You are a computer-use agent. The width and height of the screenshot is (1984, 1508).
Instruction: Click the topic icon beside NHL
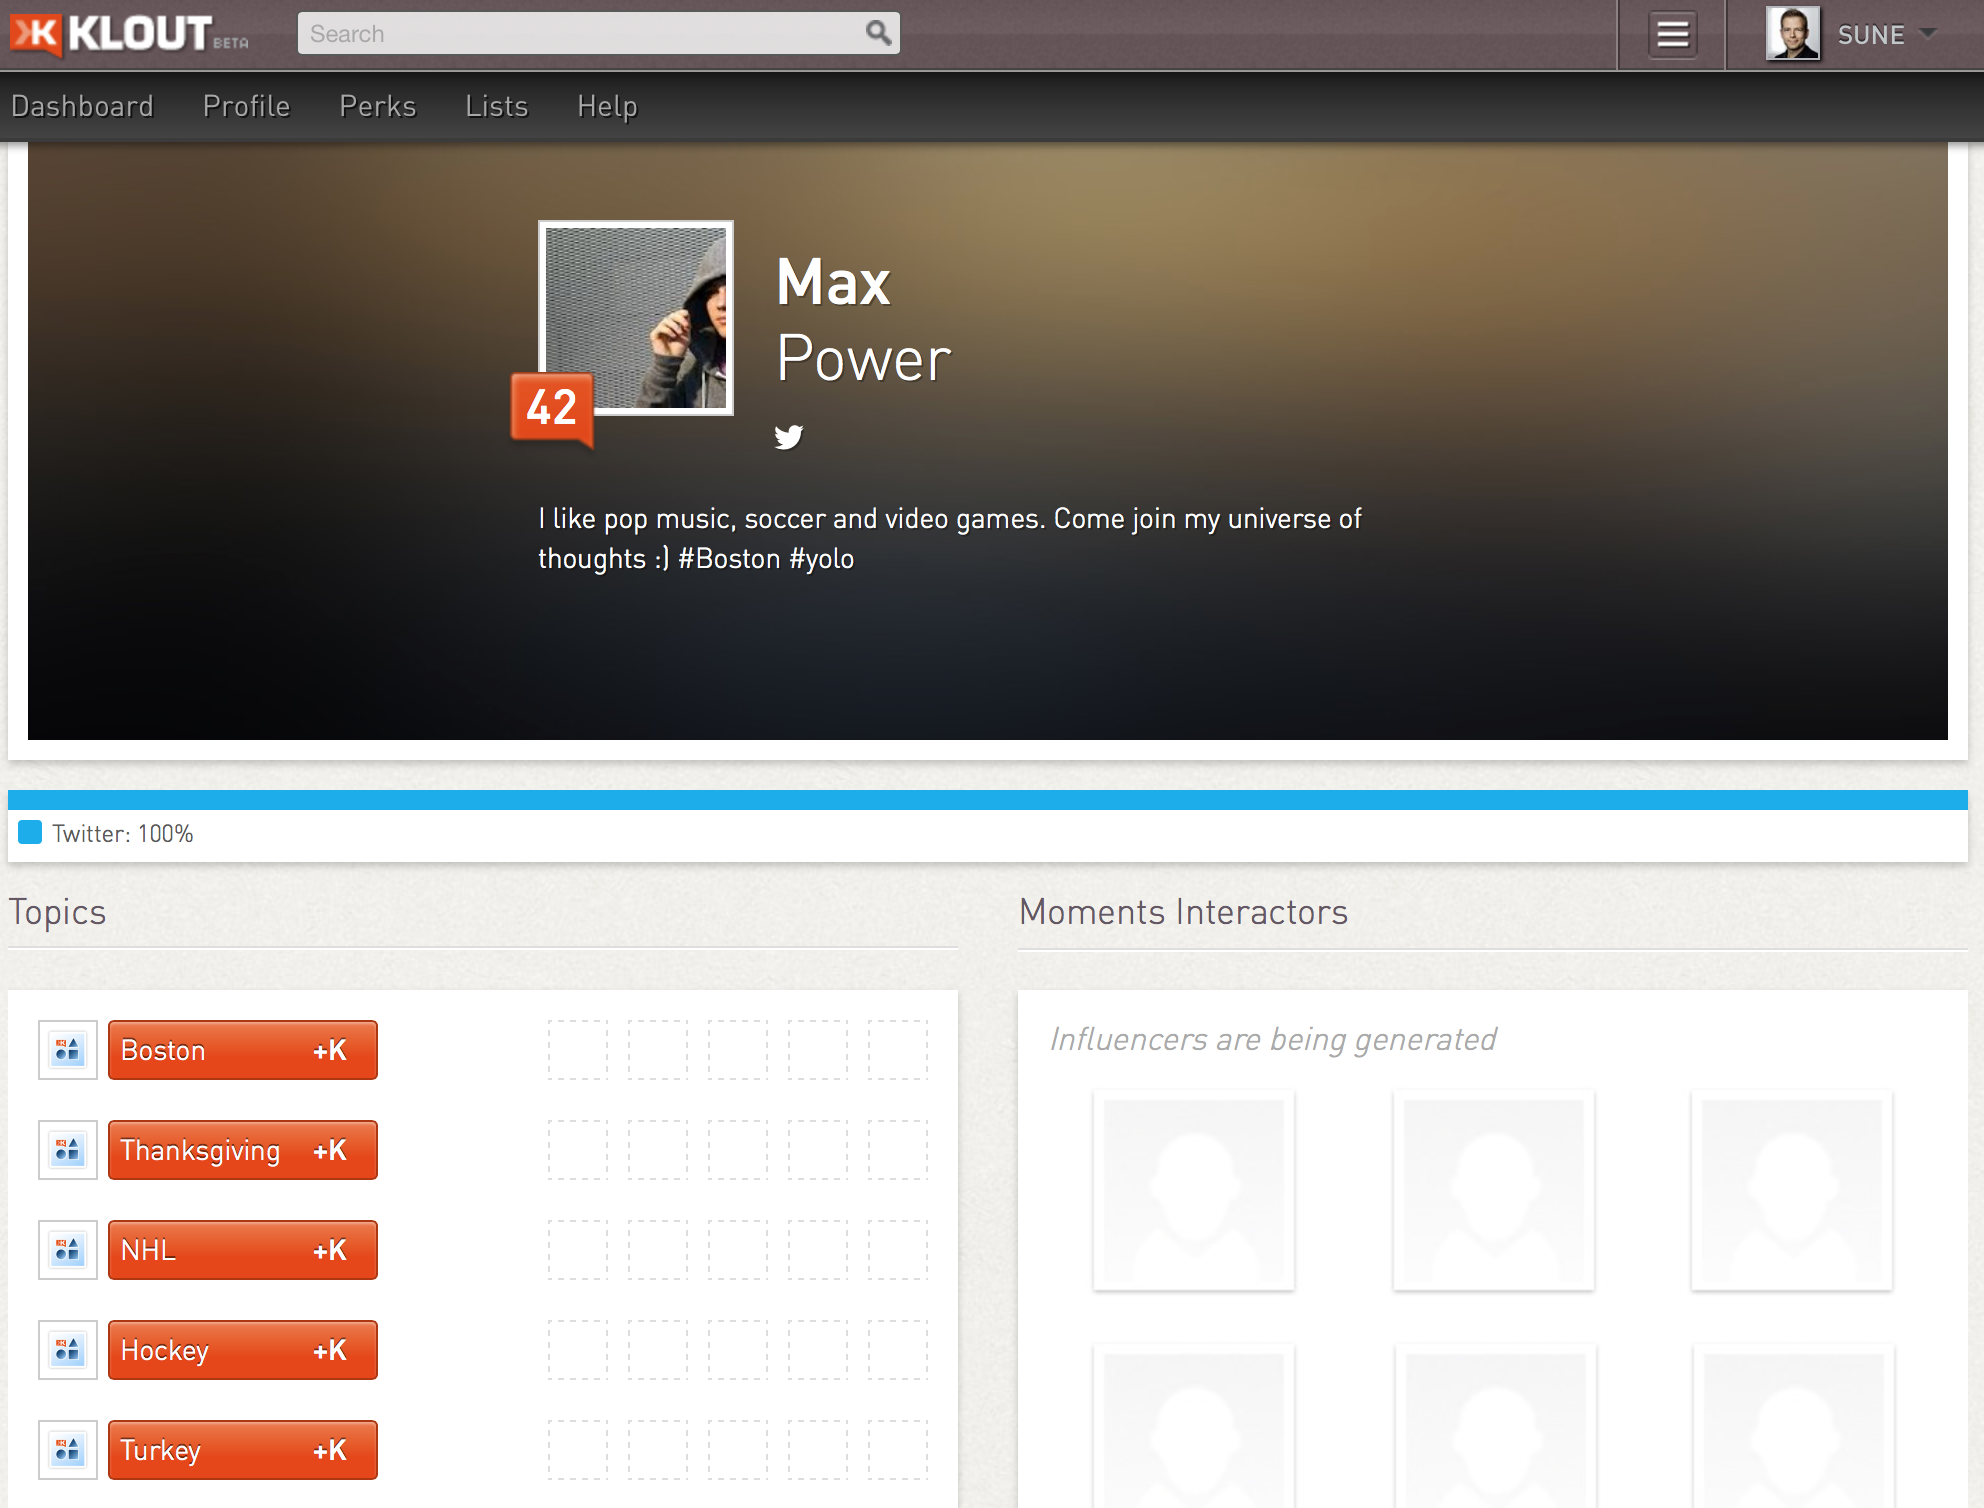[x=68, y=1250]
